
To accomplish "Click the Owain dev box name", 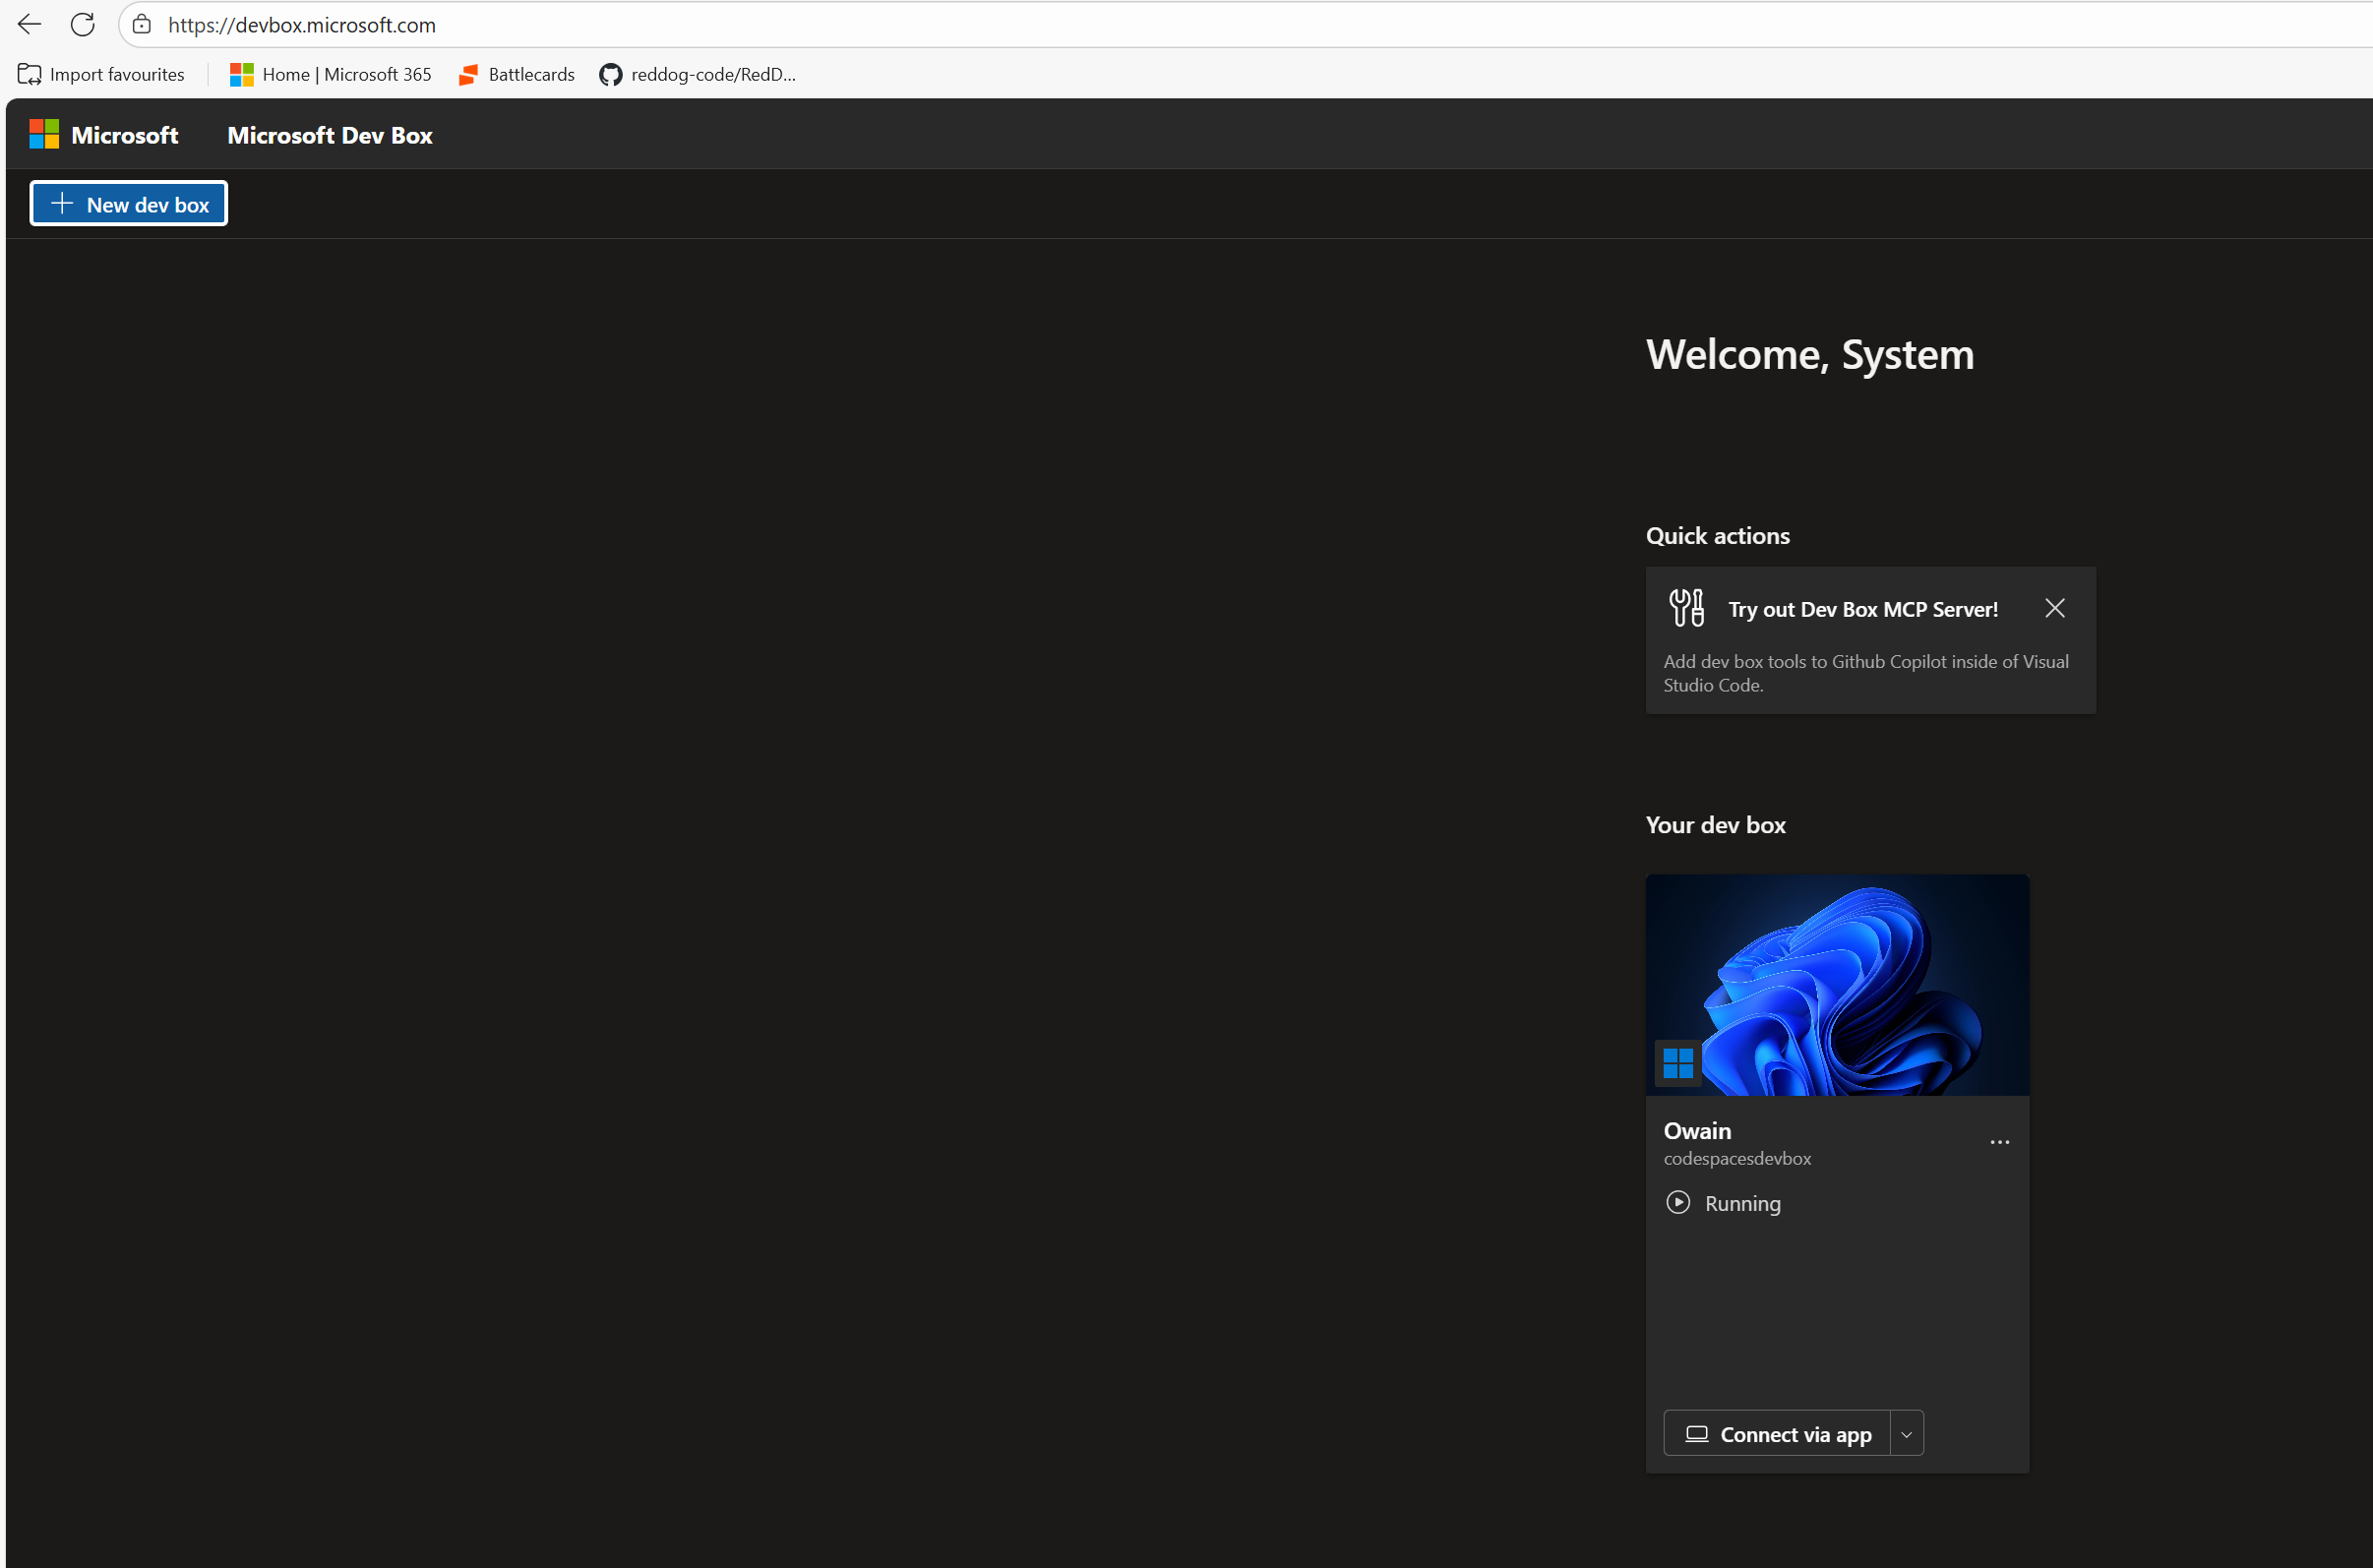I will pyautogui.click(x=1697, y=1130).
